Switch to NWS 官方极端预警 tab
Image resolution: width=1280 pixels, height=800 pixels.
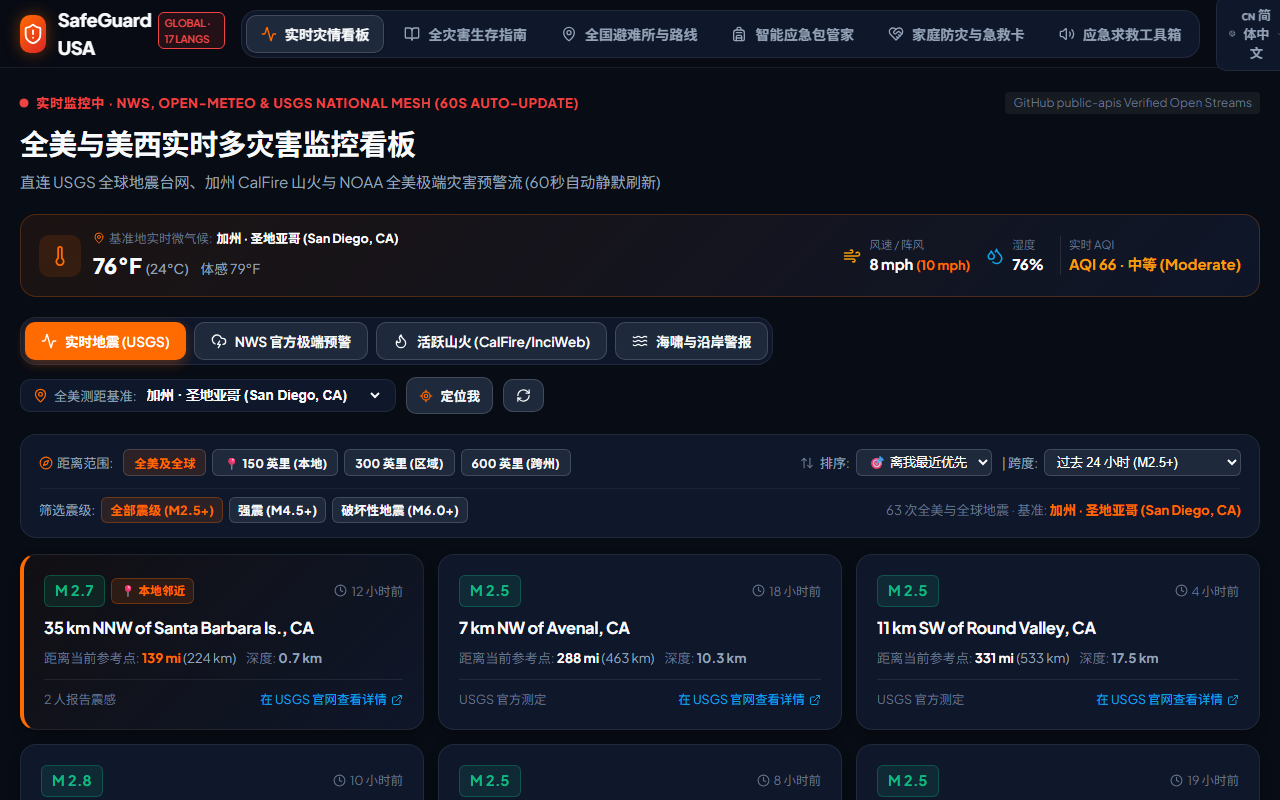tap(281, 341)
